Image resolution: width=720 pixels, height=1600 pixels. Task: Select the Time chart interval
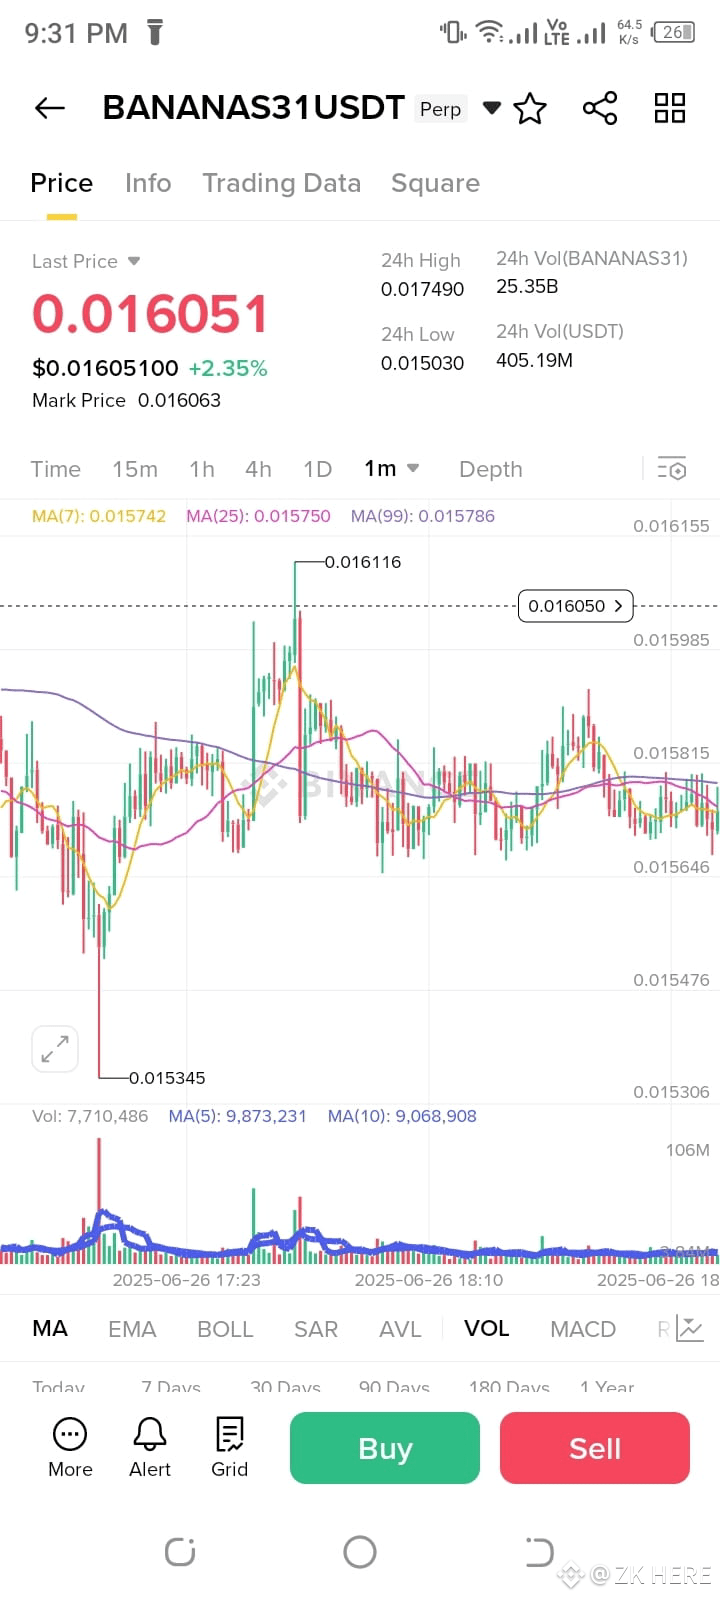tap(56, 469)
